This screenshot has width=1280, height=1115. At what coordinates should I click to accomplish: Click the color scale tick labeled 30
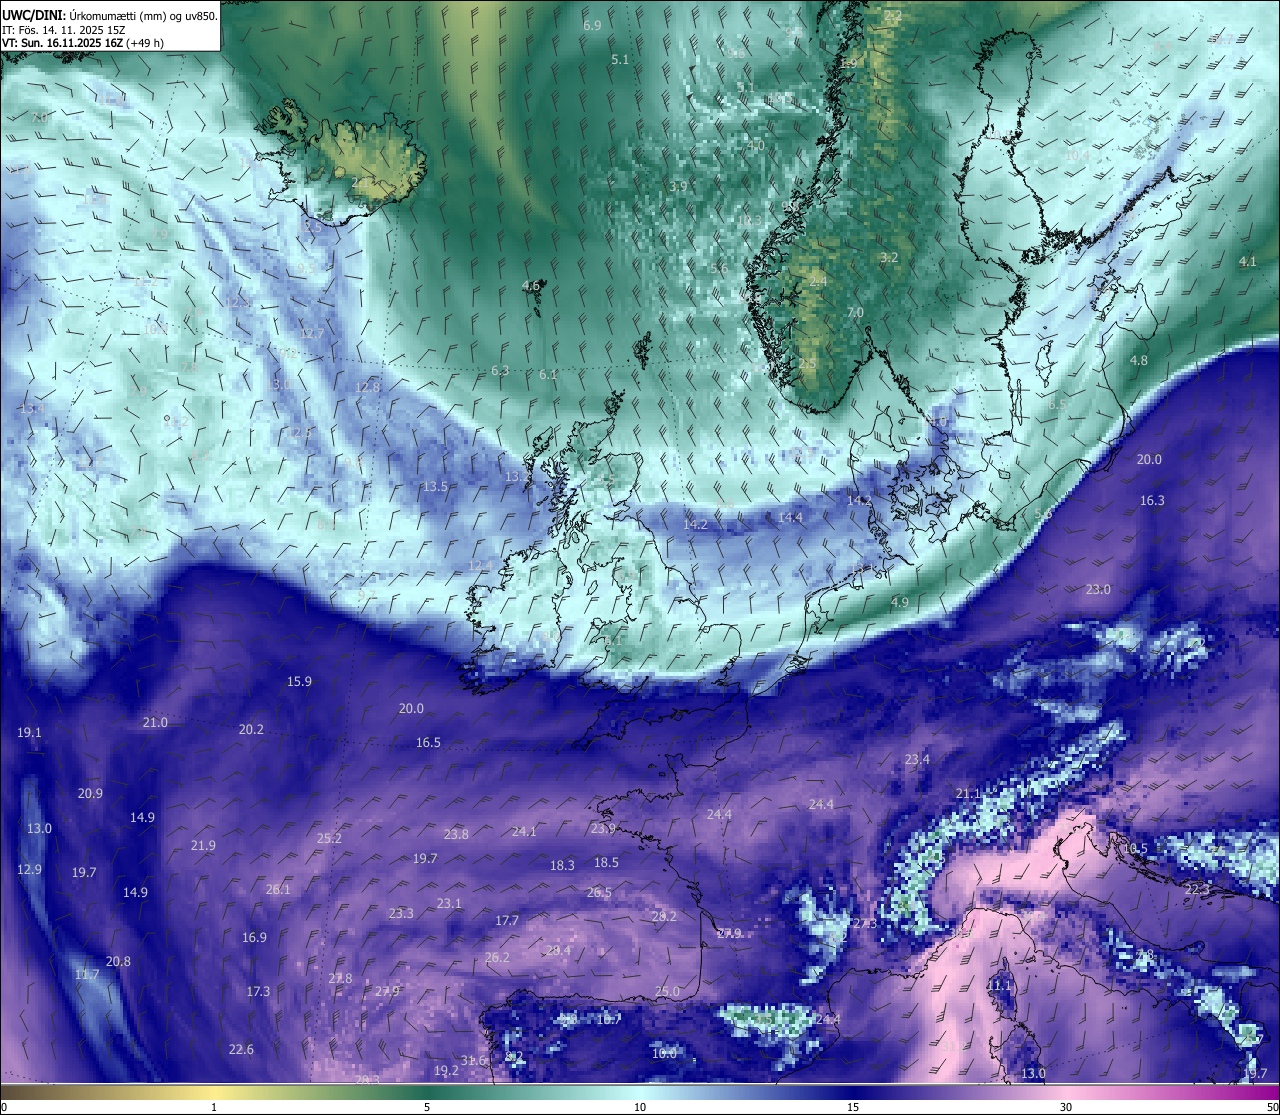pyautogui.click(x=1066, y=1107)
